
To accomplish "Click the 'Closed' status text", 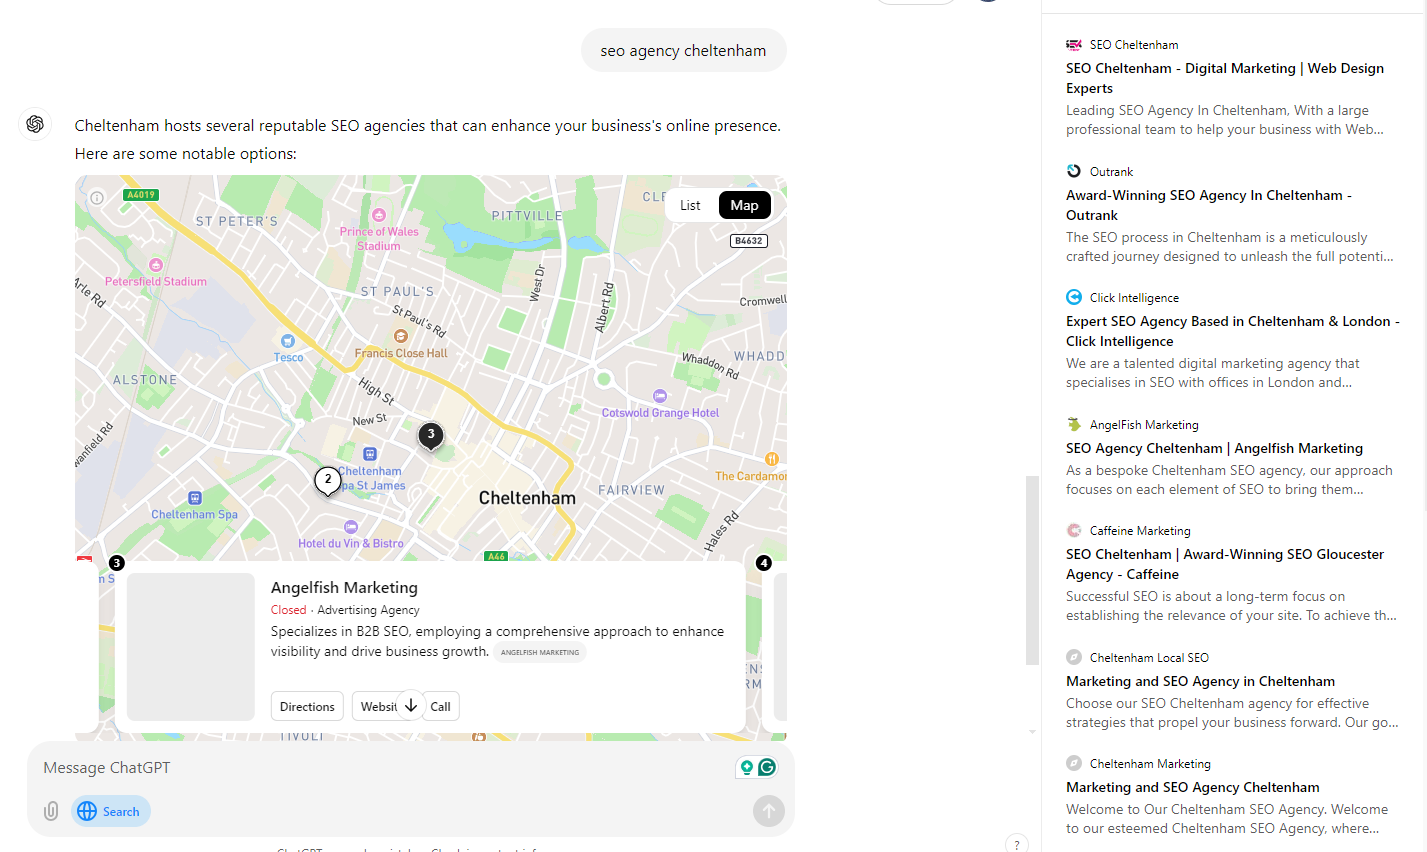I will point(288,610).
